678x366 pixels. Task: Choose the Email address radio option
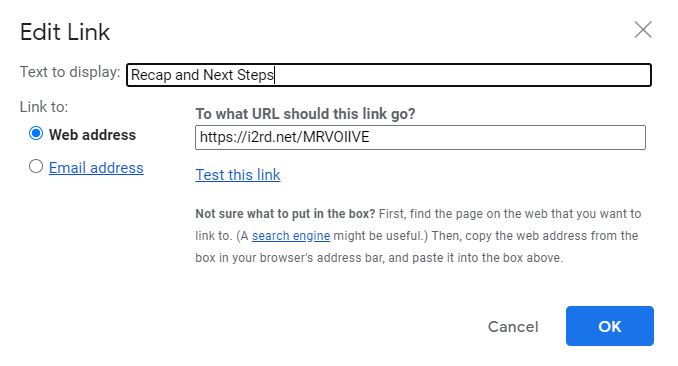(36, 166)
